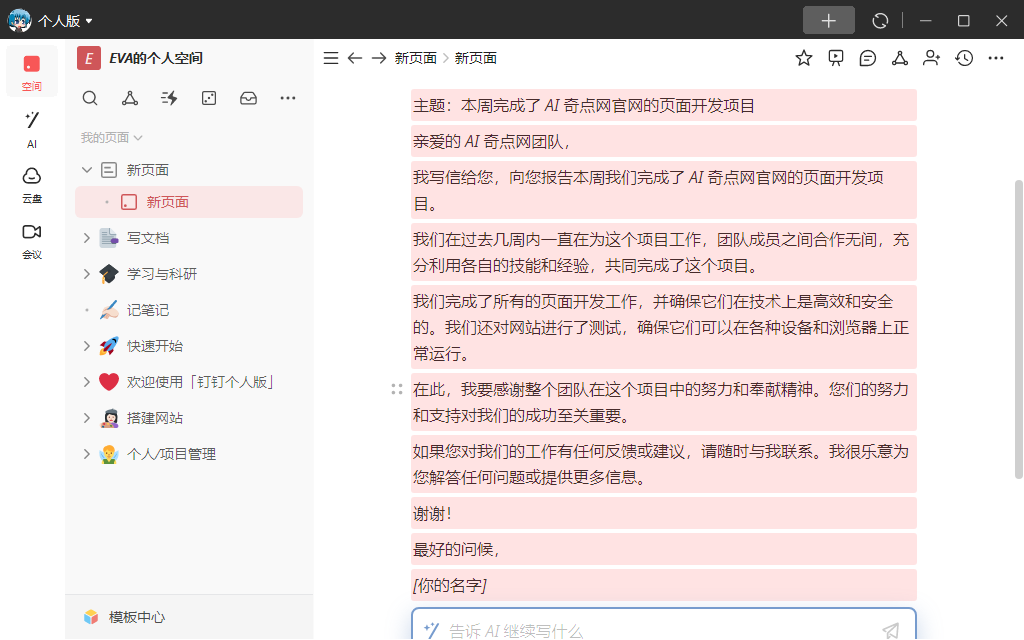Open the 搭建网站 page
This screenshot has width=1024, height=640.
click(x=155, y=418)
